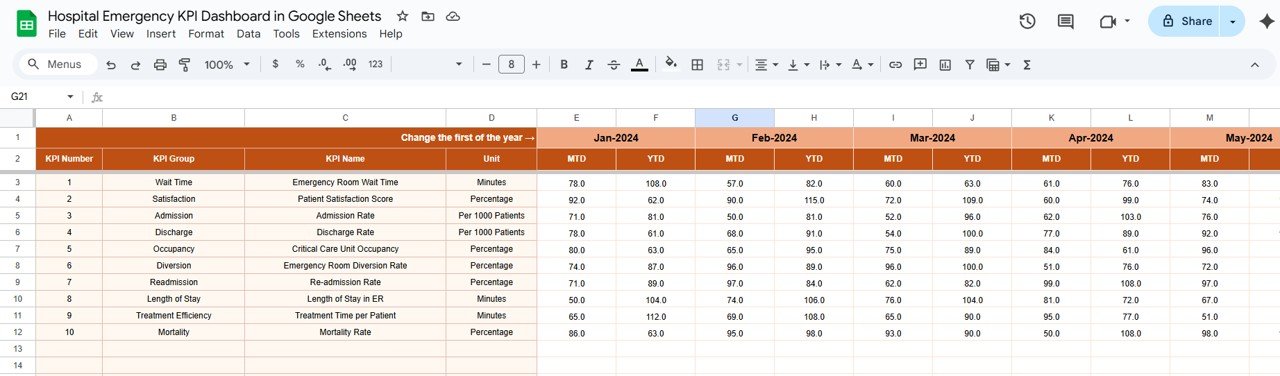Toggle bold formatting
The image size is (1280, 376).
(564, 64)
